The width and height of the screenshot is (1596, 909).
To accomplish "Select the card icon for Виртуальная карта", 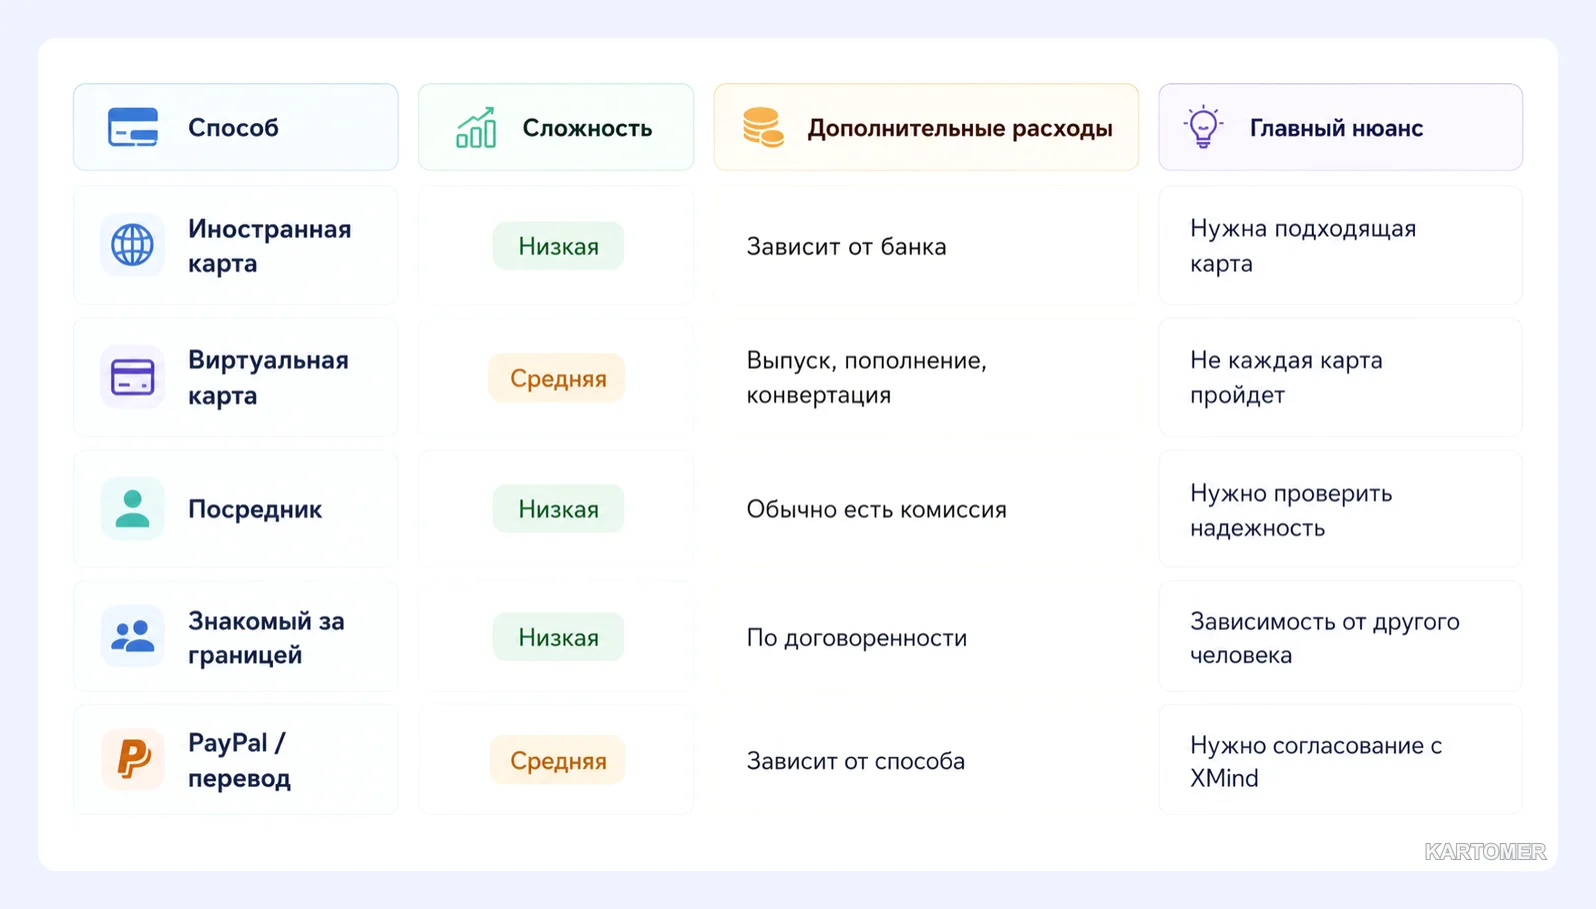I will [132, 377].
